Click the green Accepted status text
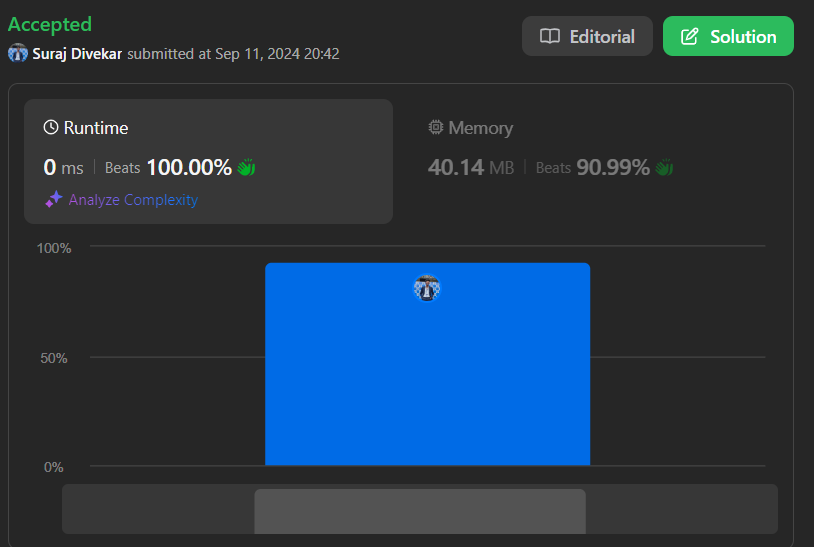This screenshot has height=547, width=814. click(x=50, y=24)
